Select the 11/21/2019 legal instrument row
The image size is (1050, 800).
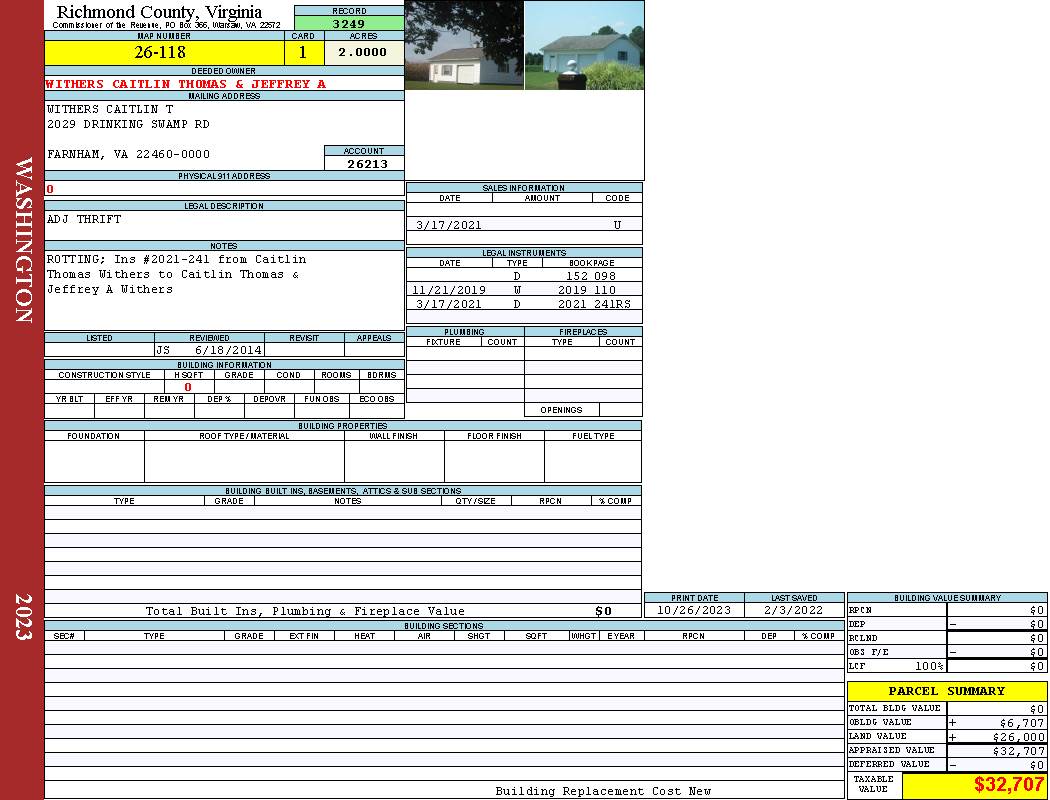pyautogui.click(x=523, y=290)
